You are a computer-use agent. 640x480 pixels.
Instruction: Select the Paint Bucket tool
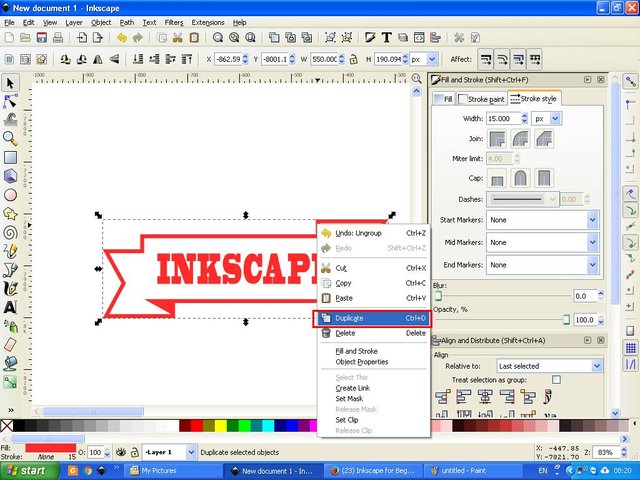(x=10, y=363)
